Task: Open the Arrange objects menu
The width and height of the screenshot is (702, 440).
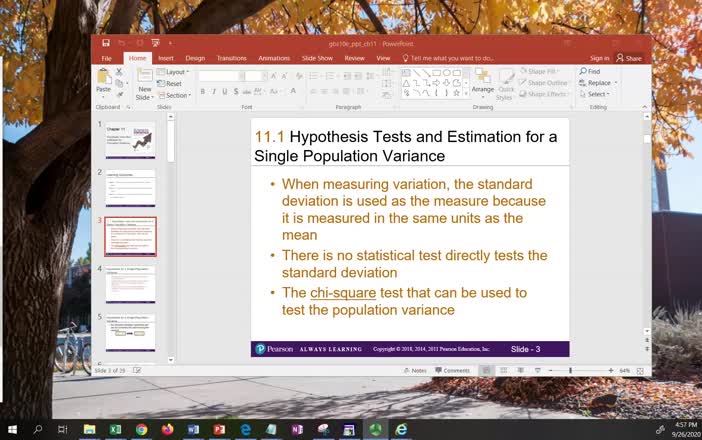Action: click(x=483, y=82)
